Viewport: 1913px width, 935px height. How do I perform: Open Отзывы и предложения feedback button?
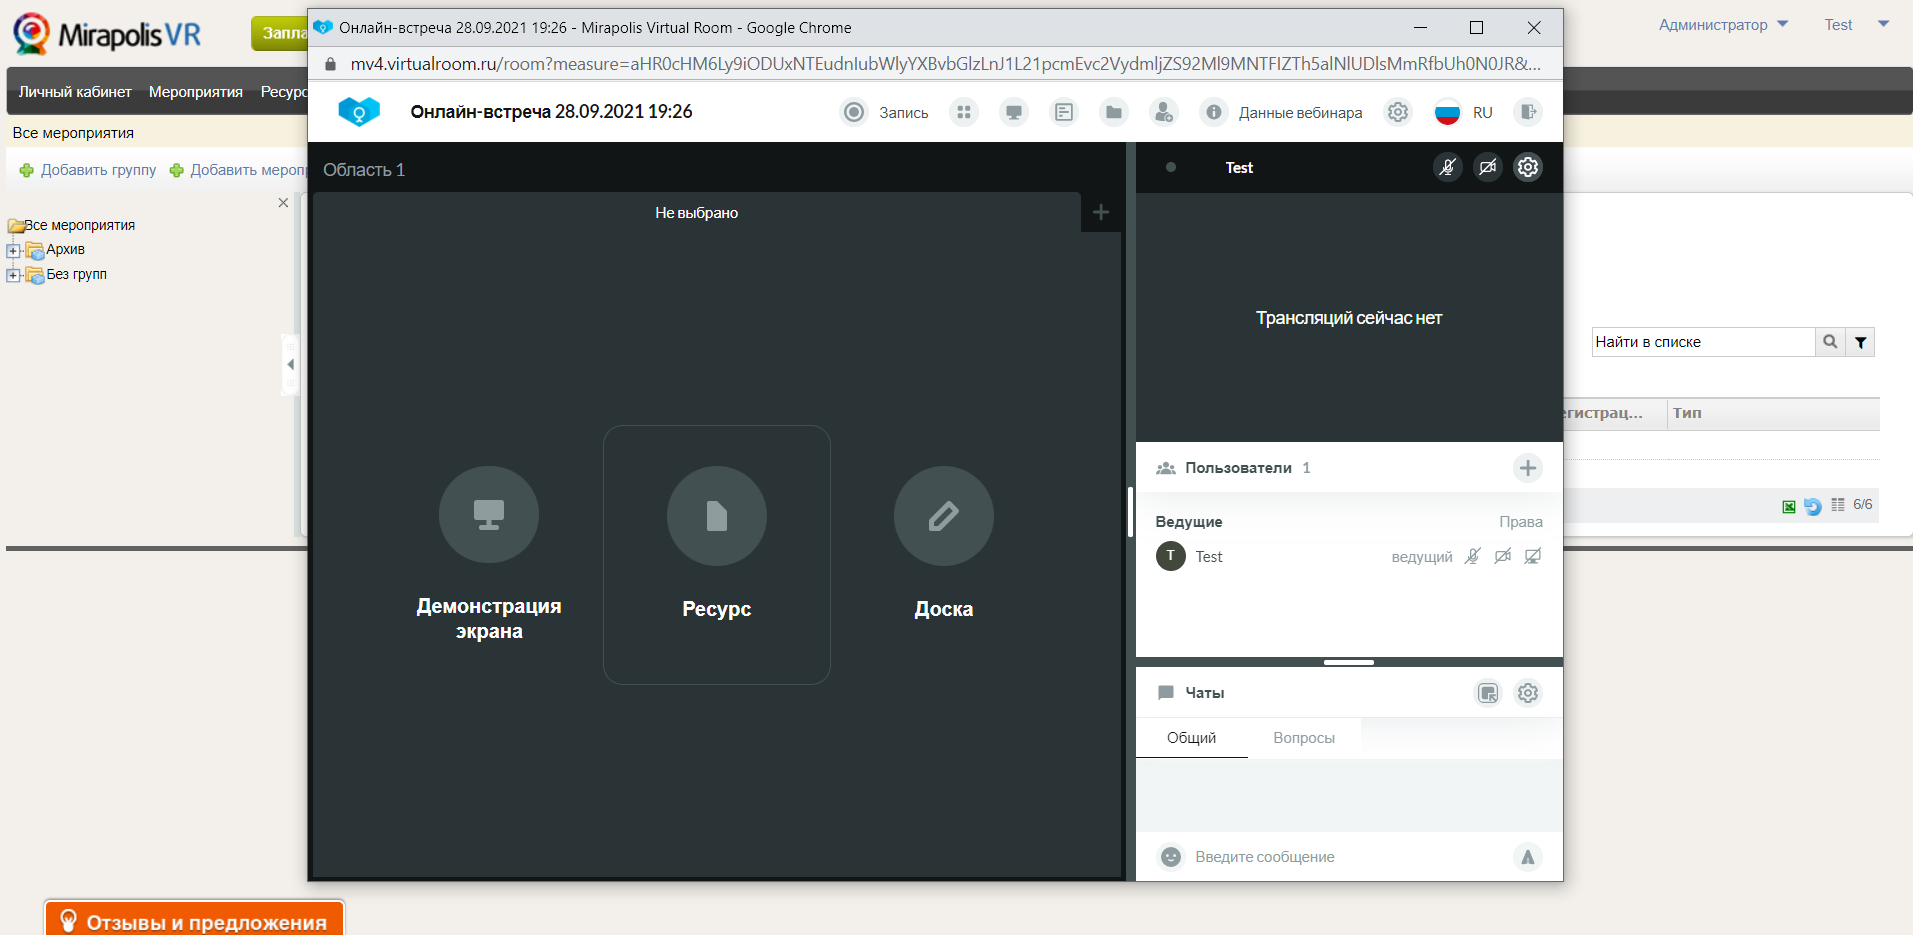click(194, 919)
